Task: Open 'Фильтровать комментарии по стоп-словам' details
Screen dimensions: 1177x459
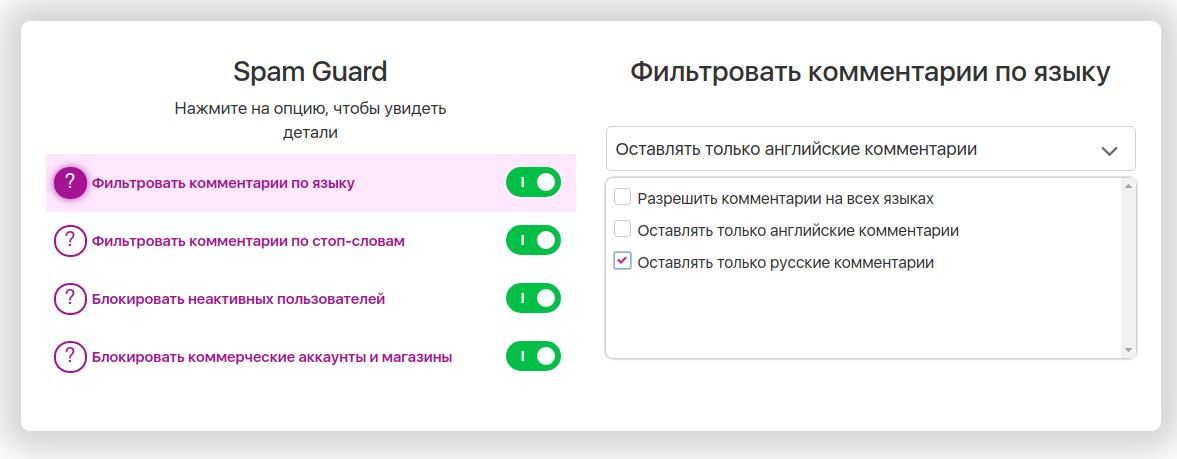Action: coord(248,241)
